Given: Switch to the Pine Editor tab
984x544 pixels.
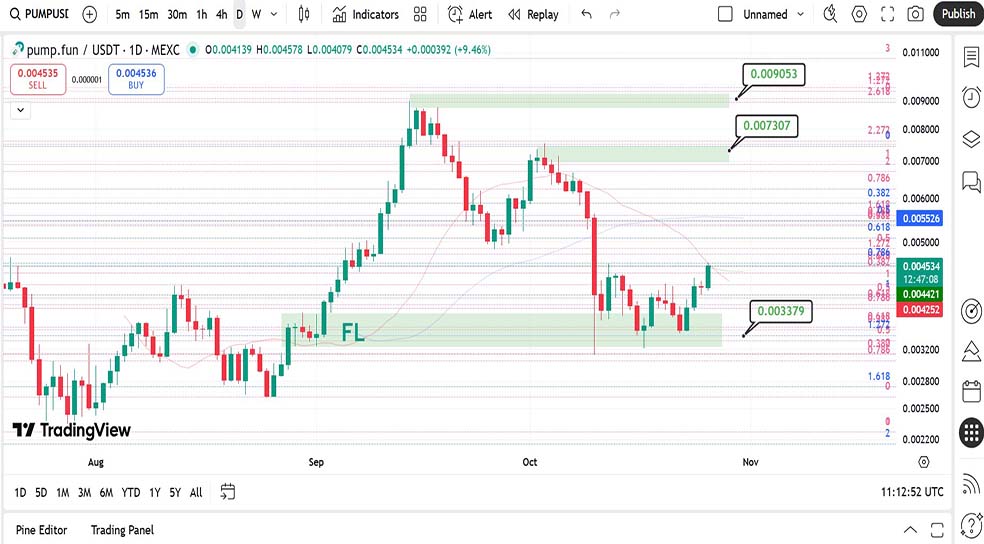Looking at the screenshot, I should coord(40,529).
